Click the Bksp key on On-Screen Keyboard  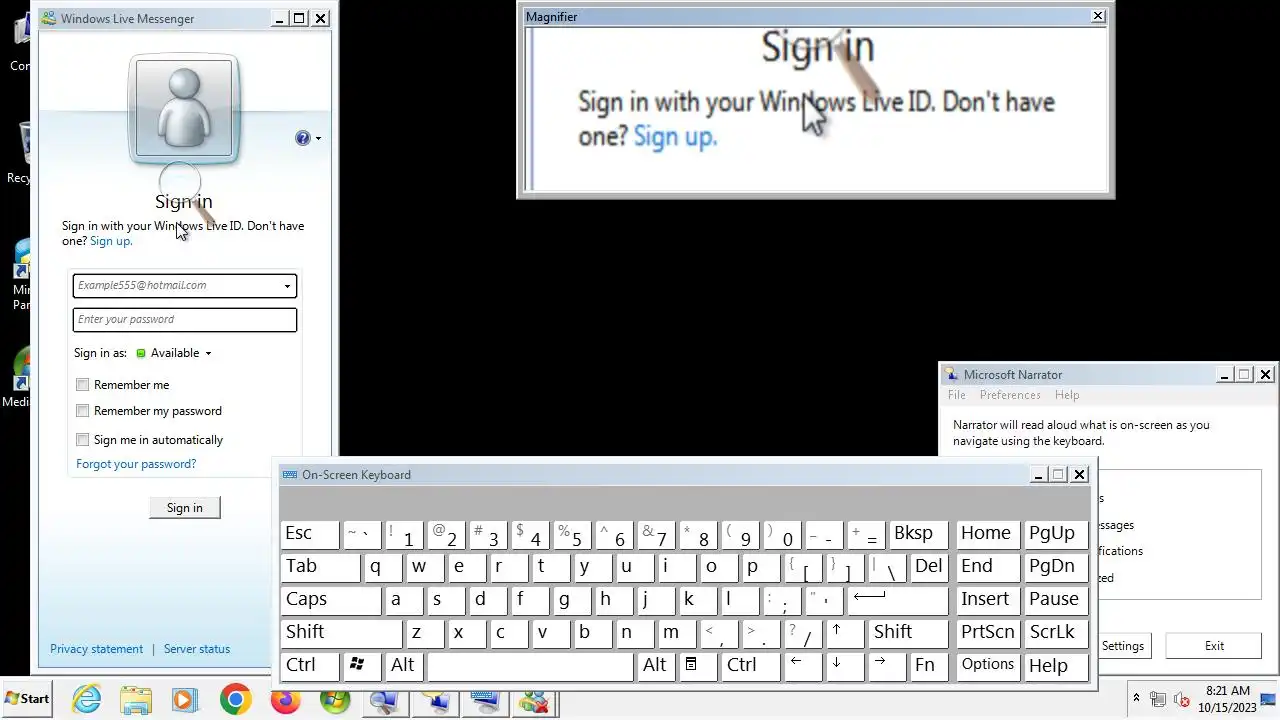[x=918, y=534]
